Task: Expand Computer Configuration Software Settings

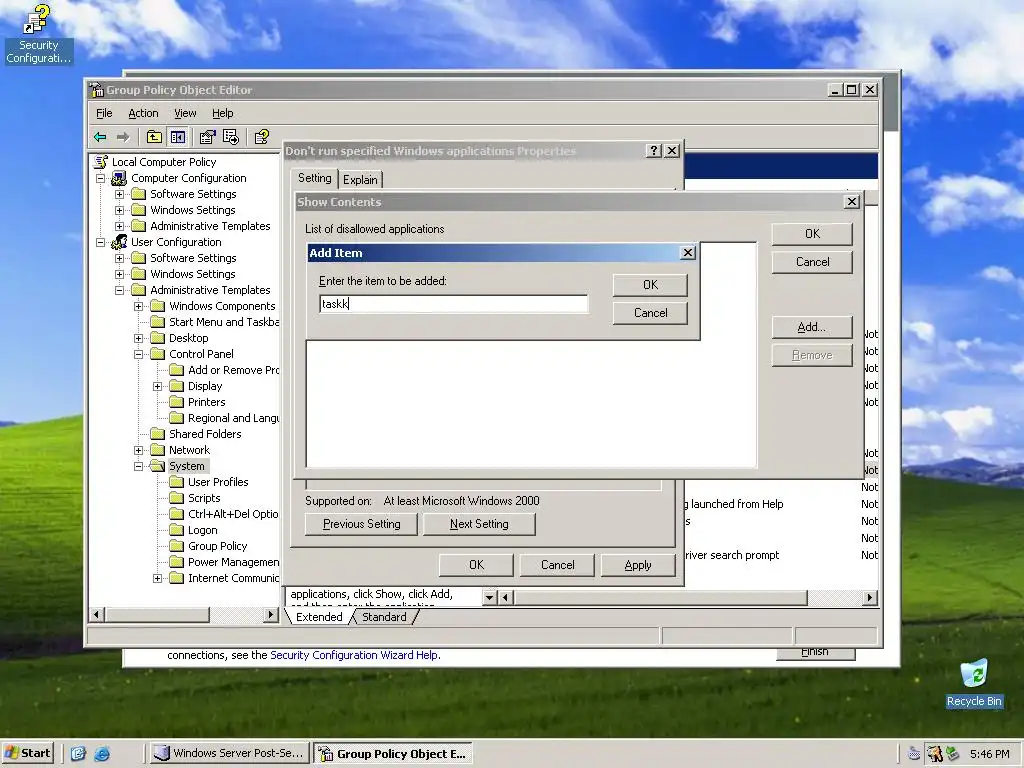Action: 120,194
